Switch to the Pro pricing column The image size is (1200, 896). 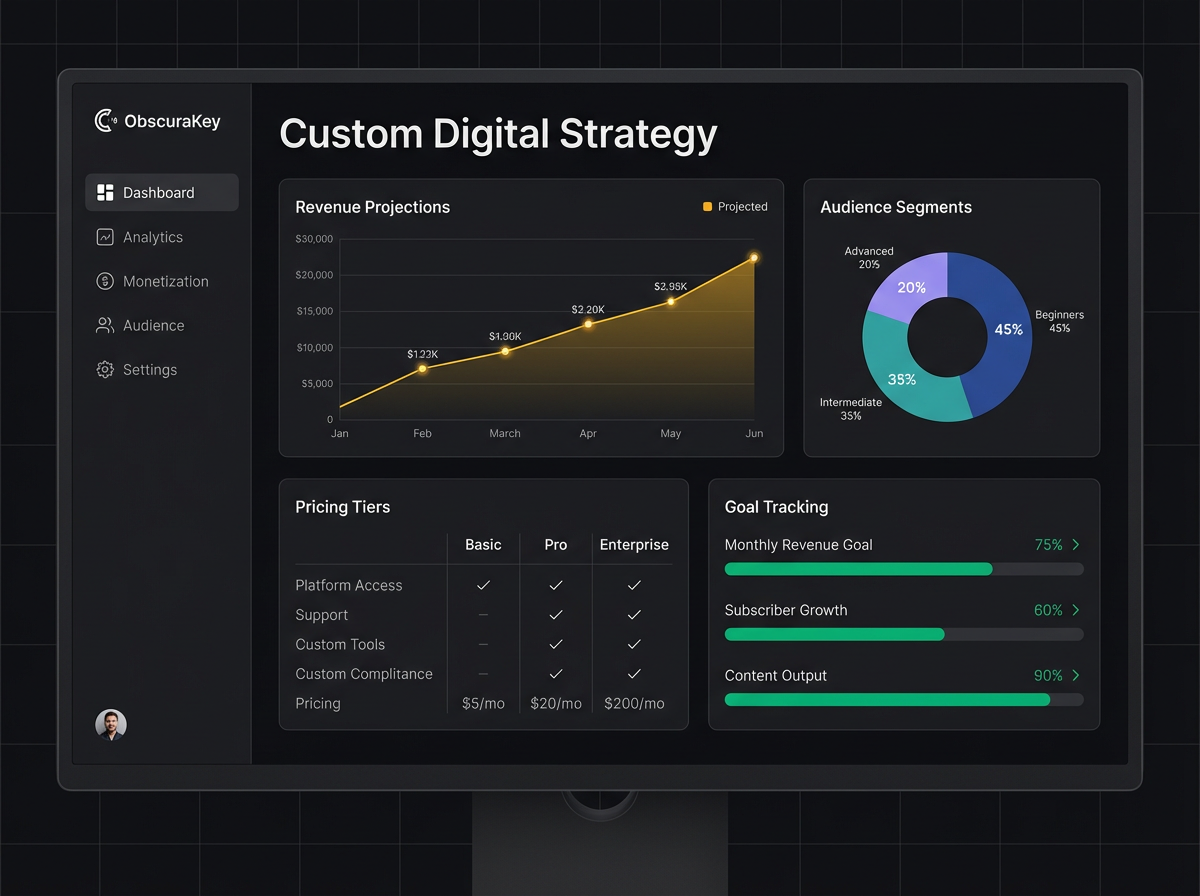556,545
